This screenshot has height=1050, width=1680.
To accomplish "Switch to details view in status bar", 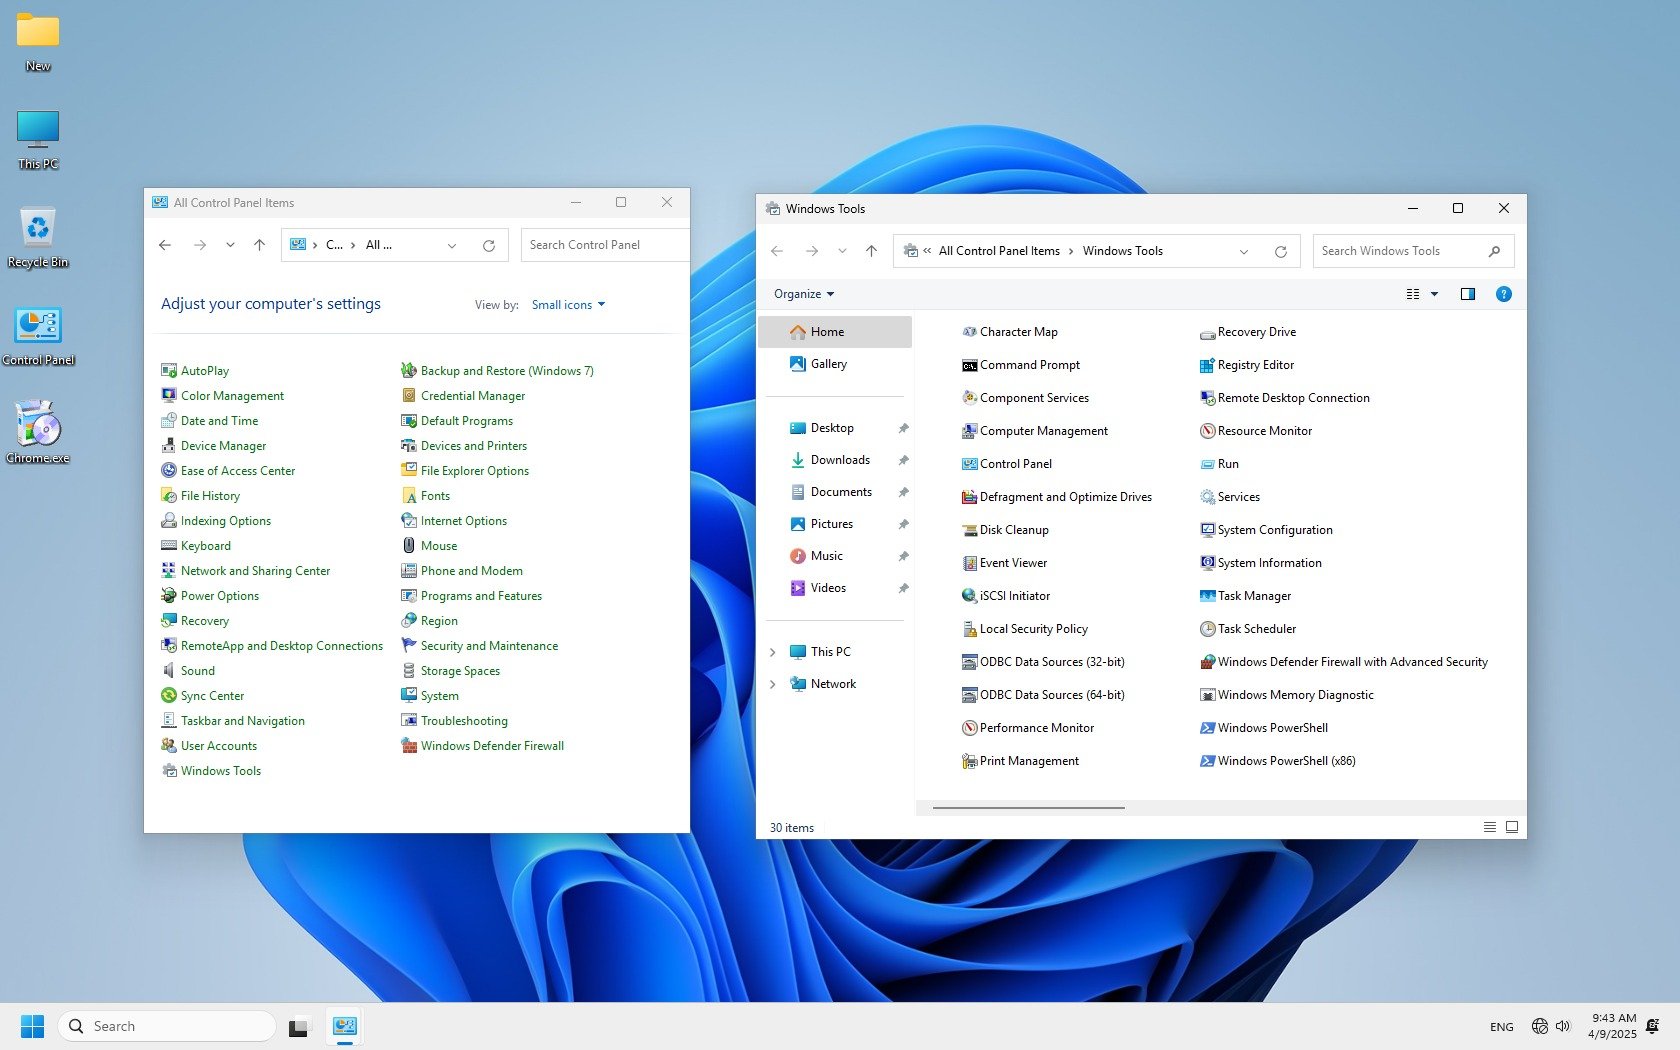I will 1489,827.
